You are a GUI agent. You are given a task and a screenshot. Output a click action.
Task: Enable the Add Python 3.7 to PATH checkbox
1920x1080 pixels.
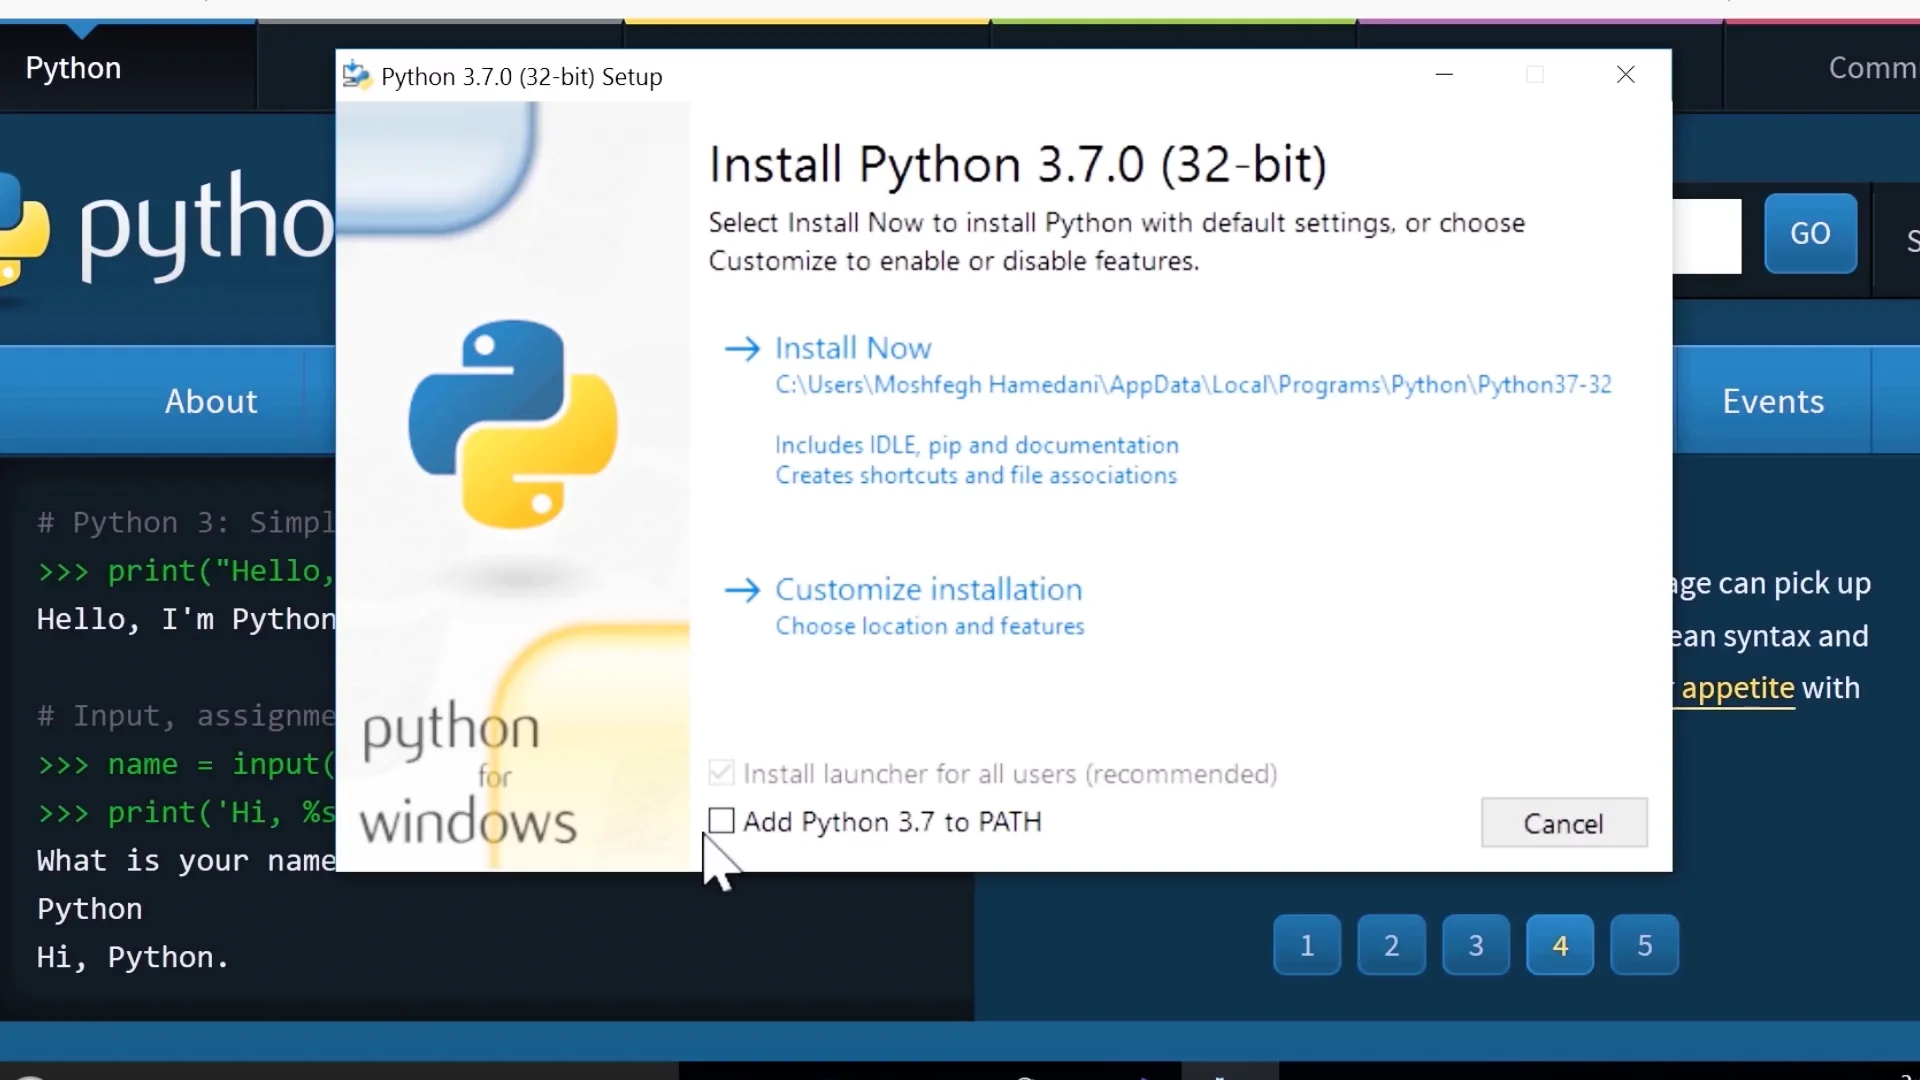point(722,820)
